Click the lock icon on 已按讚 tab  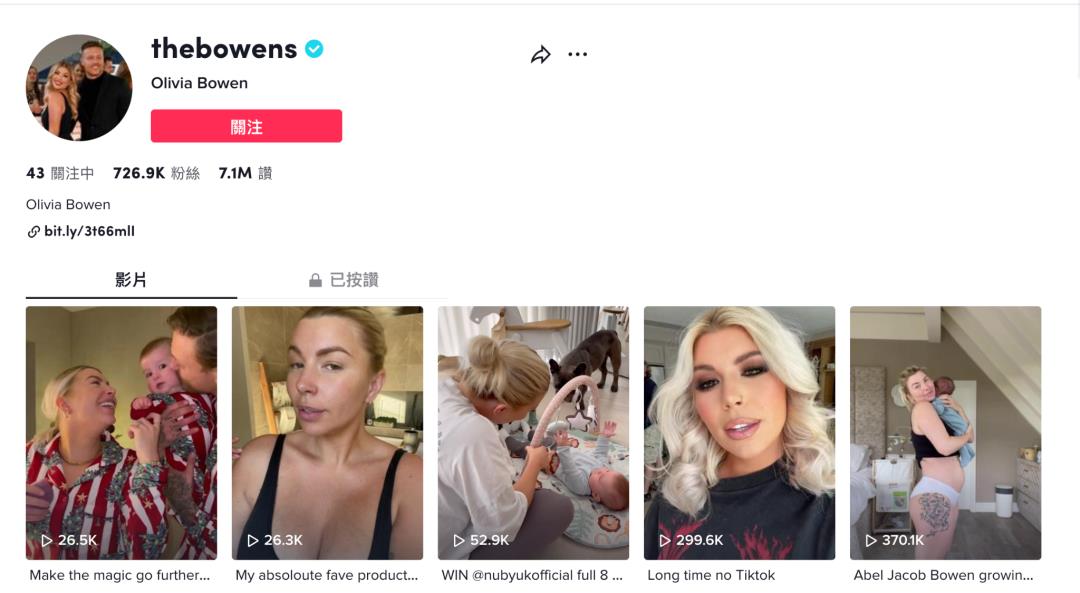click(x=315, y=280)
